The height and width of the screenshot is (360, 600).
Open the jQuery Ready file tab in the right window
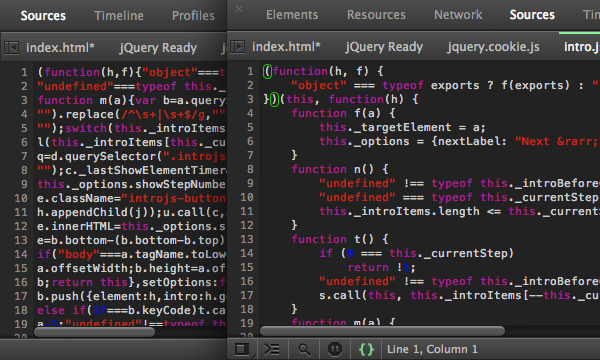click(384, 47)
